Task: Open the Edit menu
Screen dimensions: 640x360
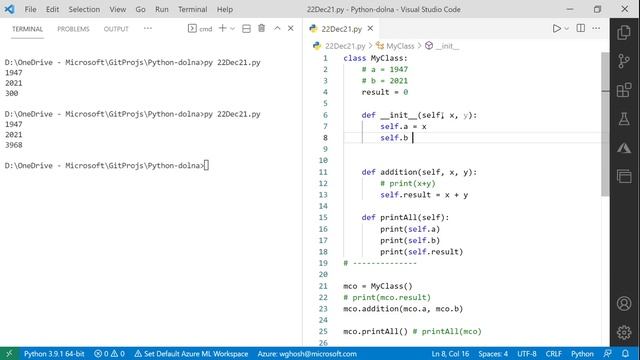Action: click(52, 9)
